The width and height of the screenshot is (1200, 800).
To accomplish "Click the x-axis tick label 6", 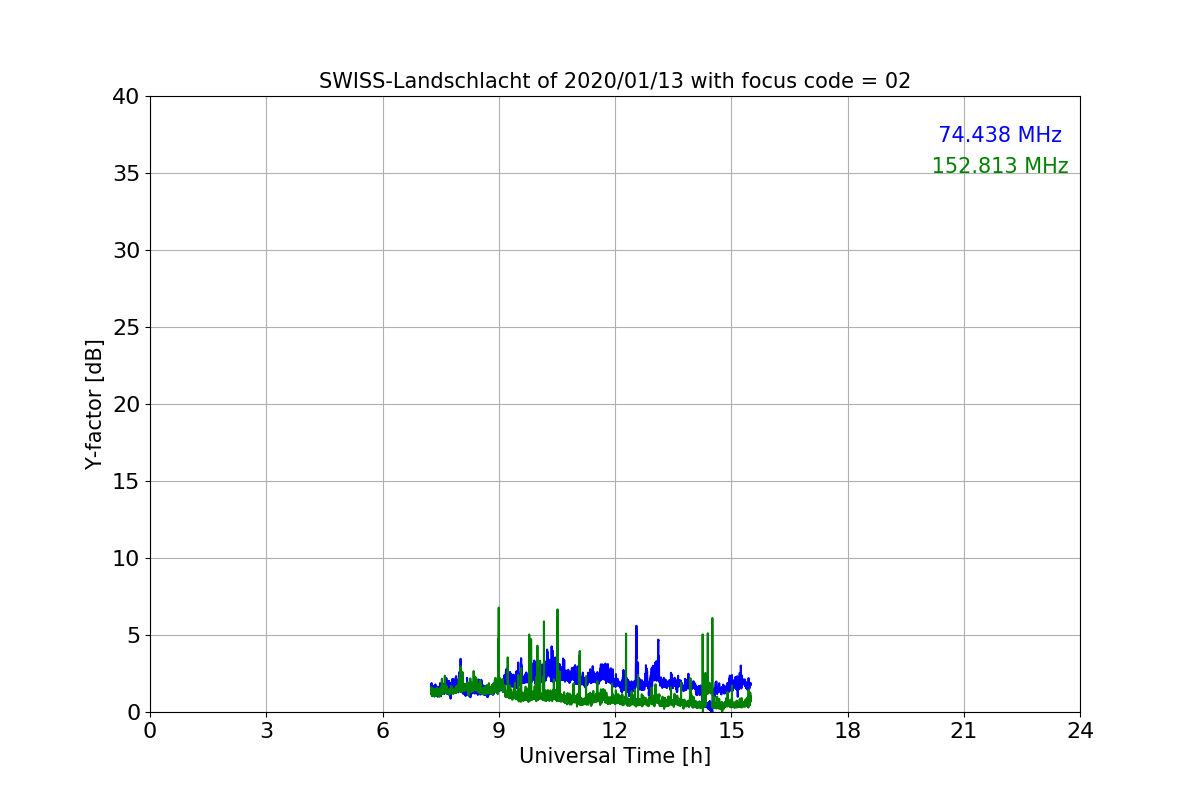I will pyautogui.click(x=383, y=731).
